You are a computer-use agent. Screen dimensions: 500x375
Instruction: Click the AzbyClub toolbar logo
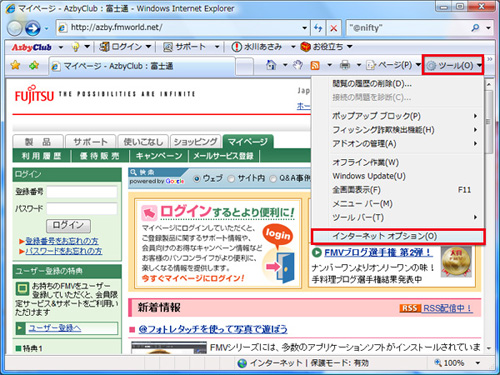pyautogui.click(x=31, y=47)
